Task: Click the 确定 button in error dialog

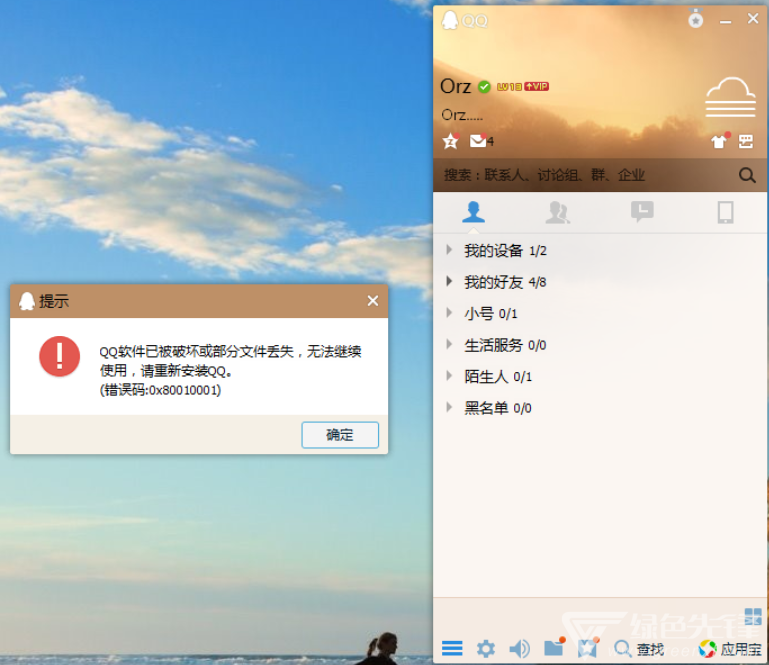Action: point(340,435)
